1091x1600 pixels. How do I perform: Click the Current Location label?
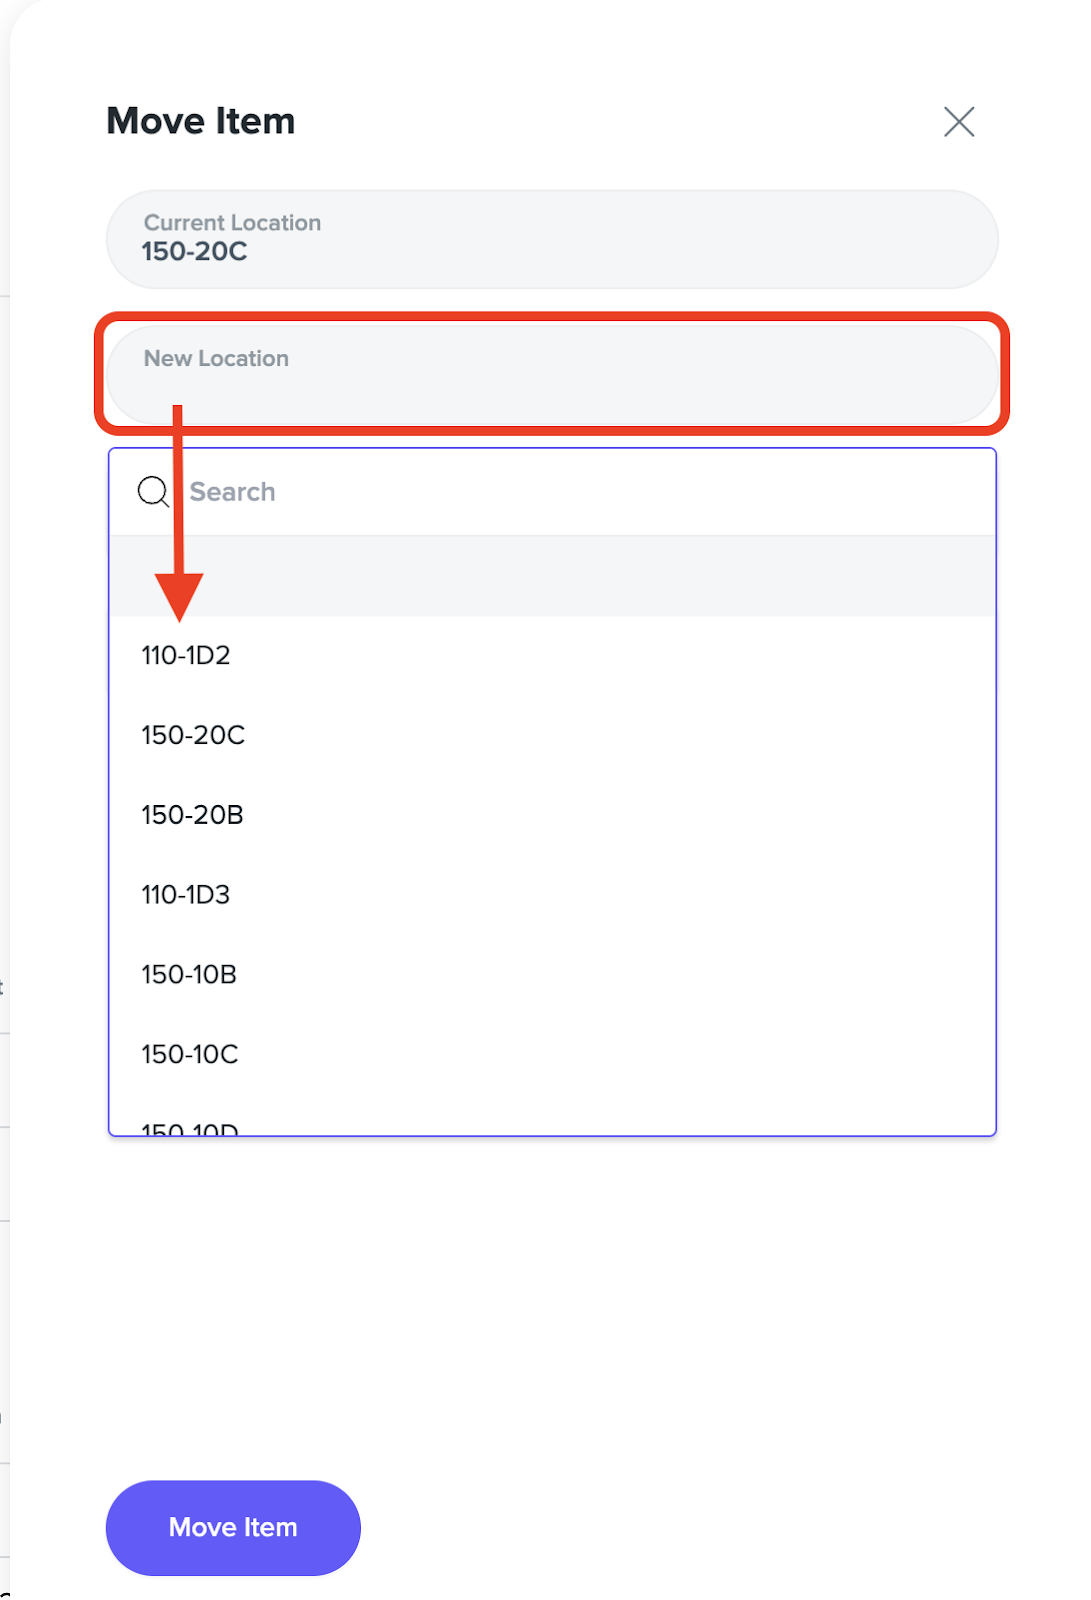click(x=232, y=222)
